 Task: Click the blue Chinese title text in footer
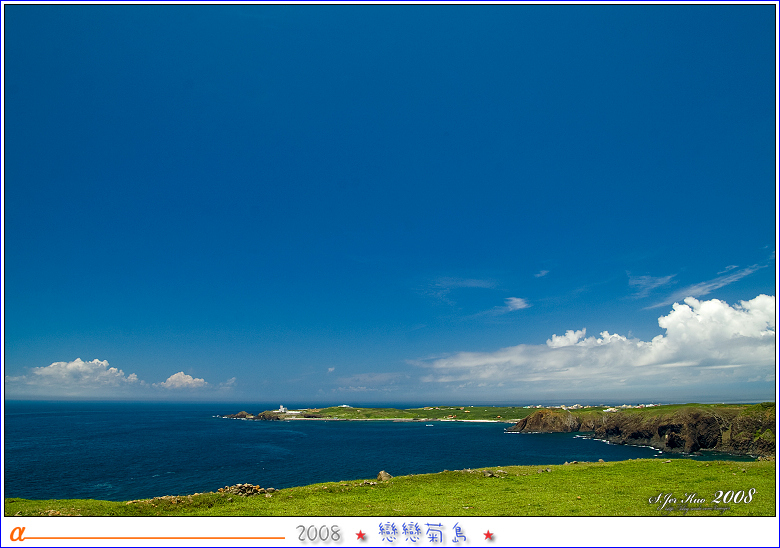[x=424, y=533]
